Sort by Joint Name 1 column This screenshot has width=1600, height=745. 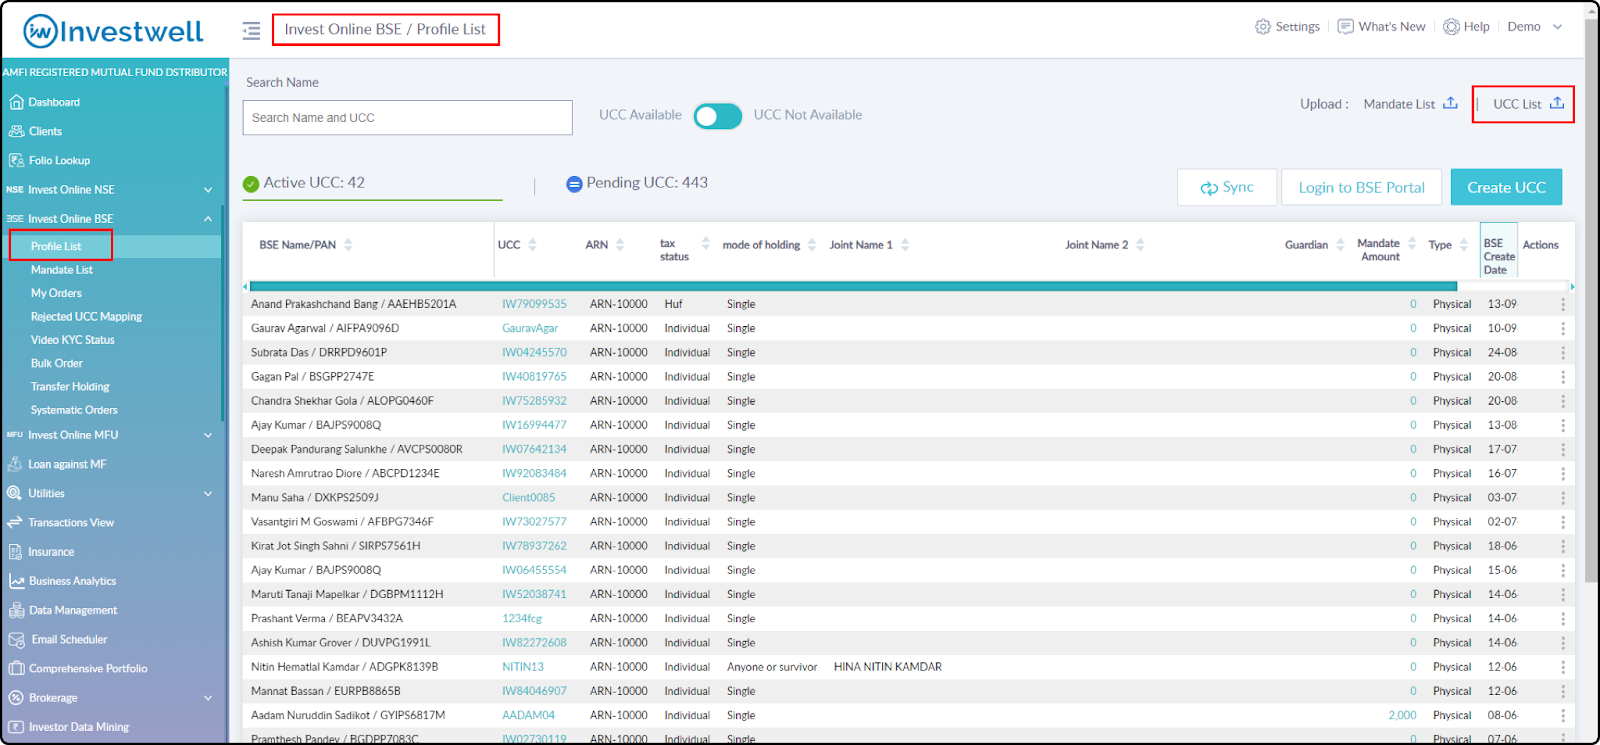905,245
